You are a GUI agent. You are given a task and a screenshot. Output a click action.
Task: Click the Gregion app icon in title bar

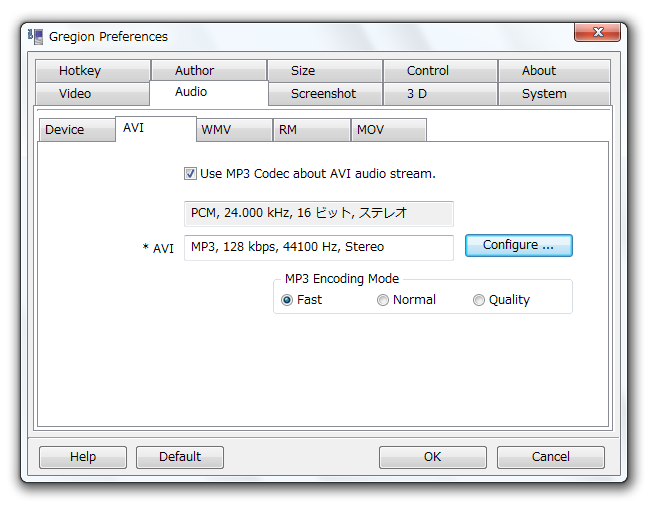pyautogui.click(x=36, y=37)
